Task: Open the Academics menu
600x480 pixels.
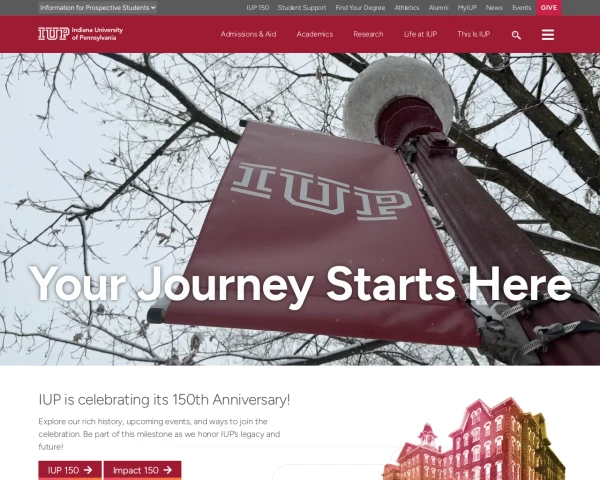Action: 315,34
